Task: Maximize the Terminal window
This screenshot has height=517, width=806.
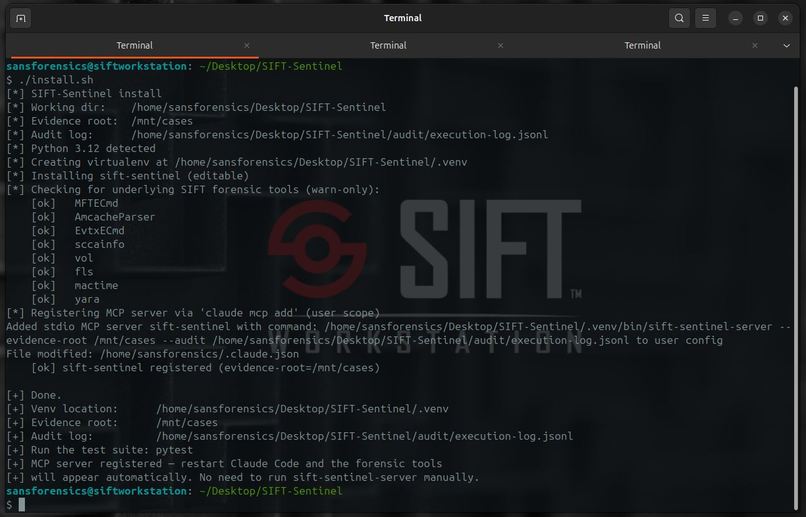Action: [760, 19]
